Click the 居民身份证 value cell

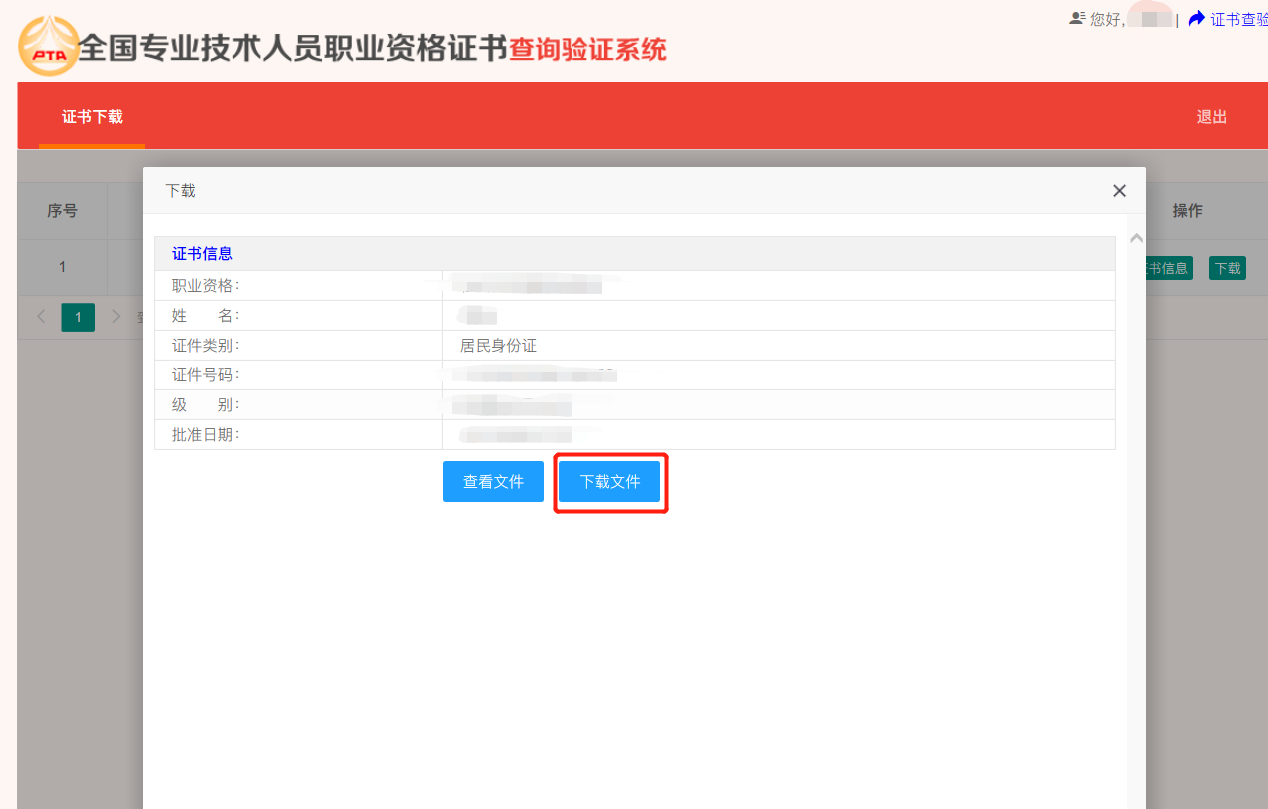click(498, 346)
